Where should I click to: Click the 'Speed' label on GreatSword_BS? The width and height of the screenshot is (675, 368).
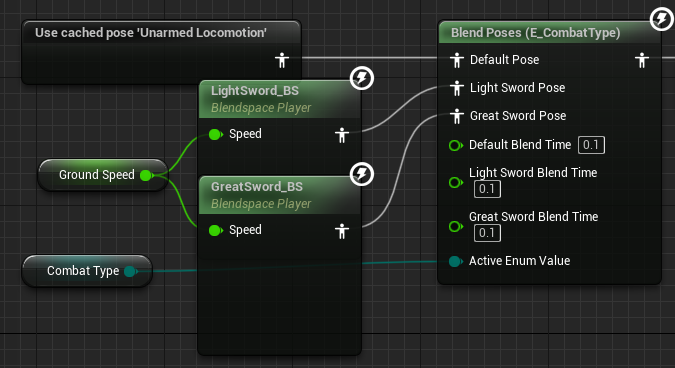coord(245,230)
